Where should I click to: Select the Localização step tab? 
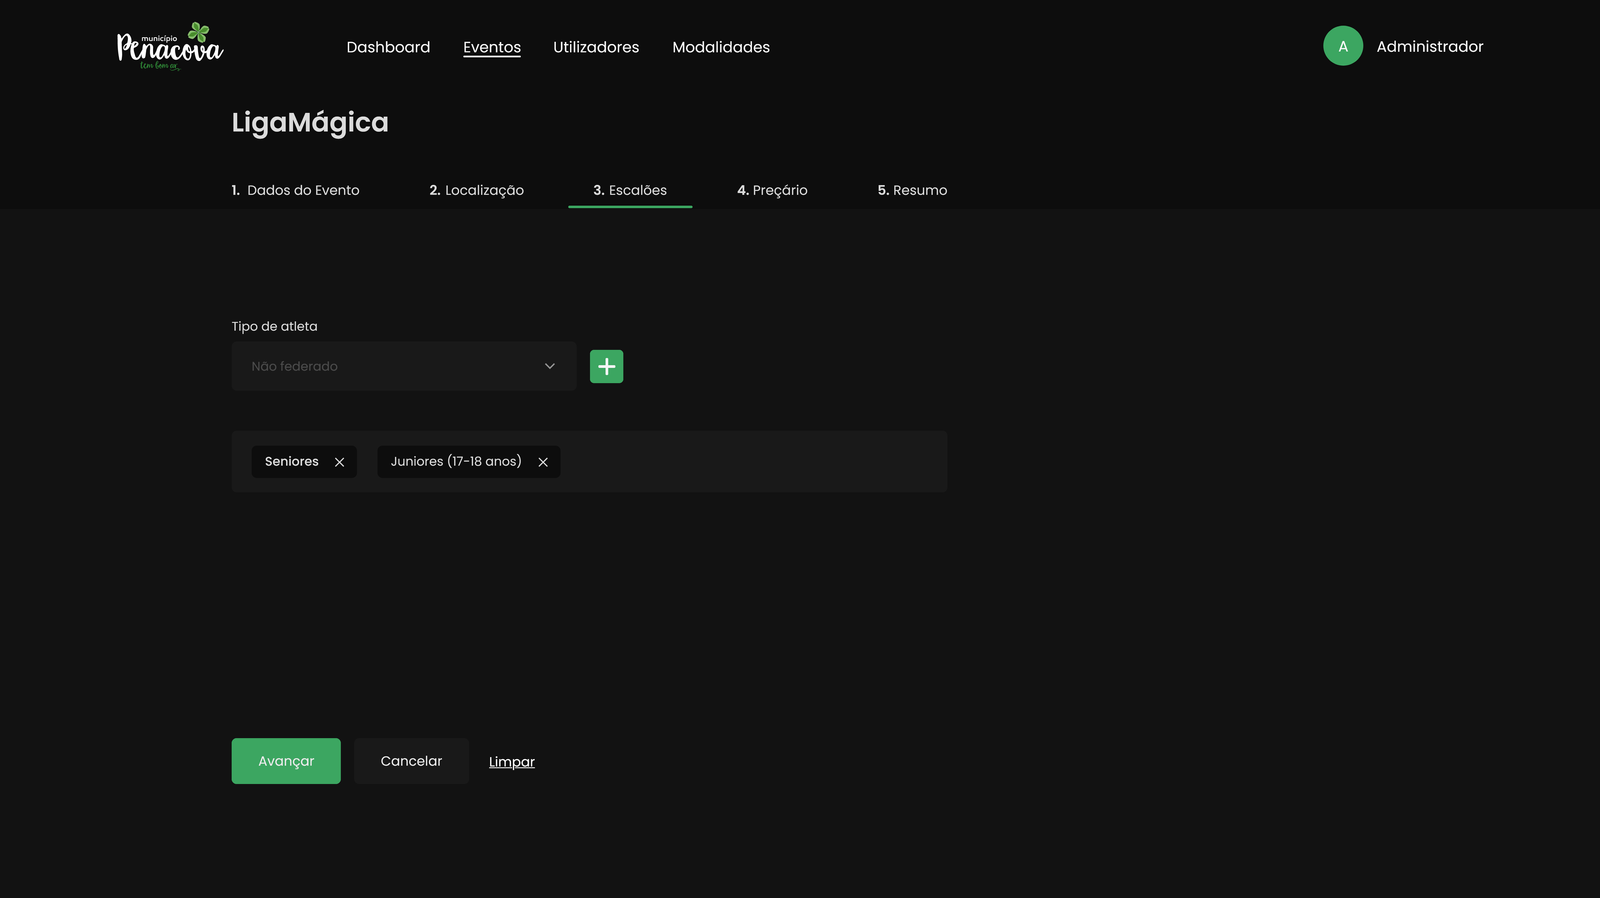coord(476,190)
